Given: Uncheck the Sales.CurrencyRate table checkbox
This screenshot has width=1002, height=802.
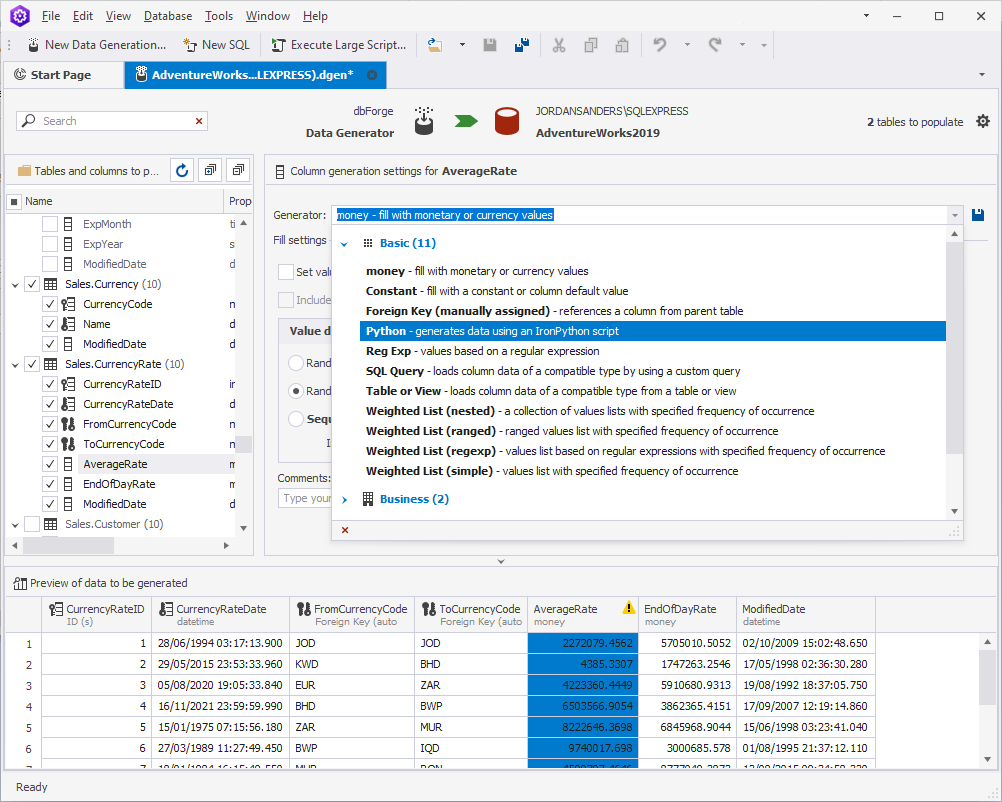Looking at the screenshot, I should (32, 364).
